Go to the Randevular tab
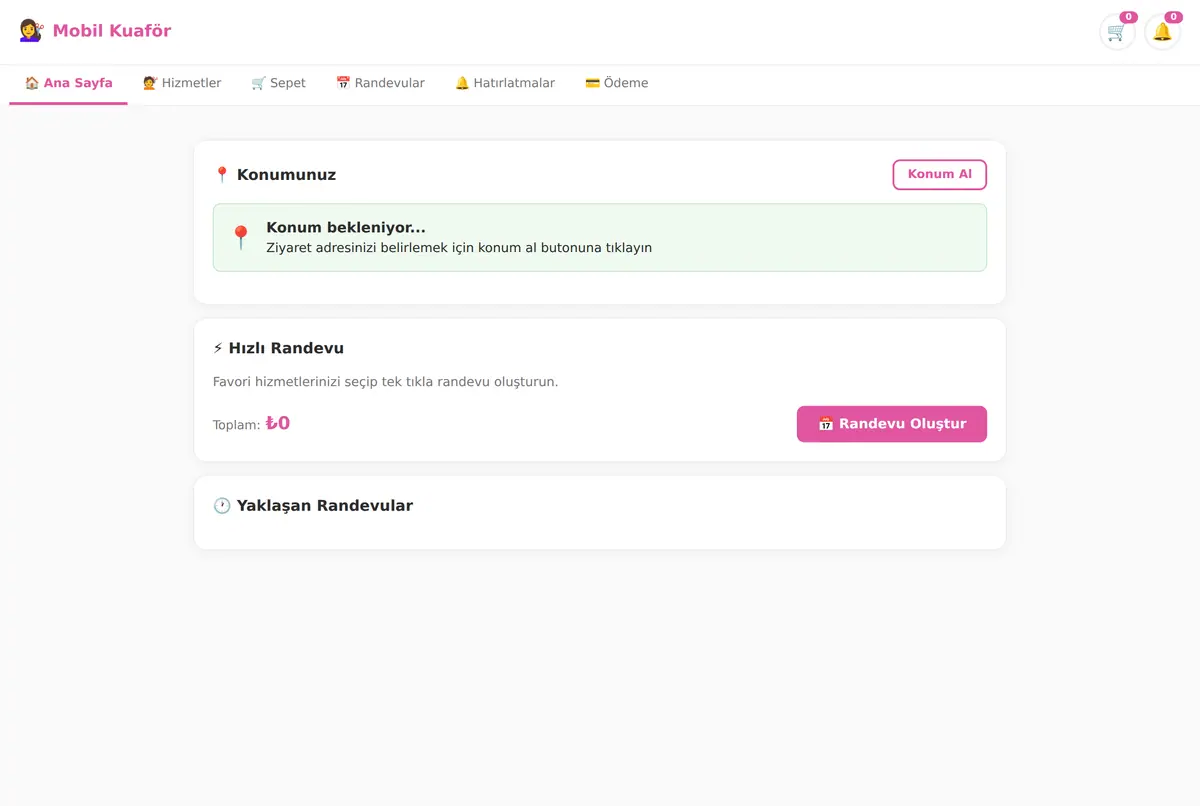This screenshot has width=1200, height=806. (380, 83)
